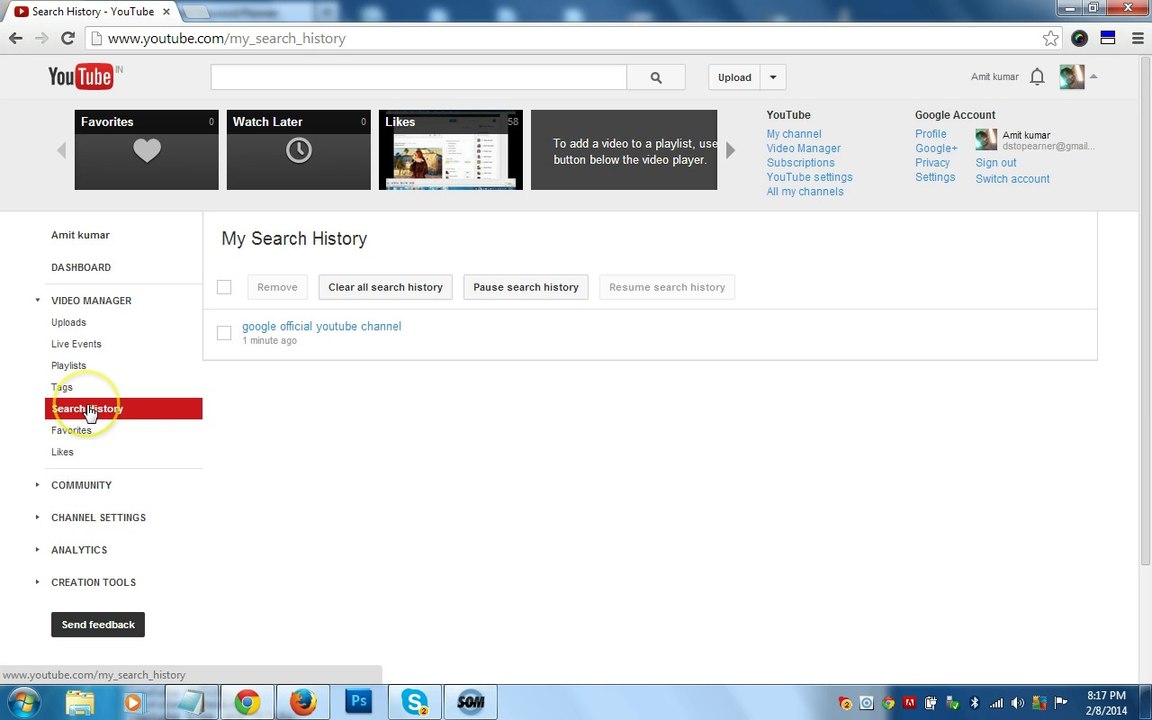Open Uploads in sidebar
The height and width of the screenshot is (720, 1152).
[x=68, y=323]
